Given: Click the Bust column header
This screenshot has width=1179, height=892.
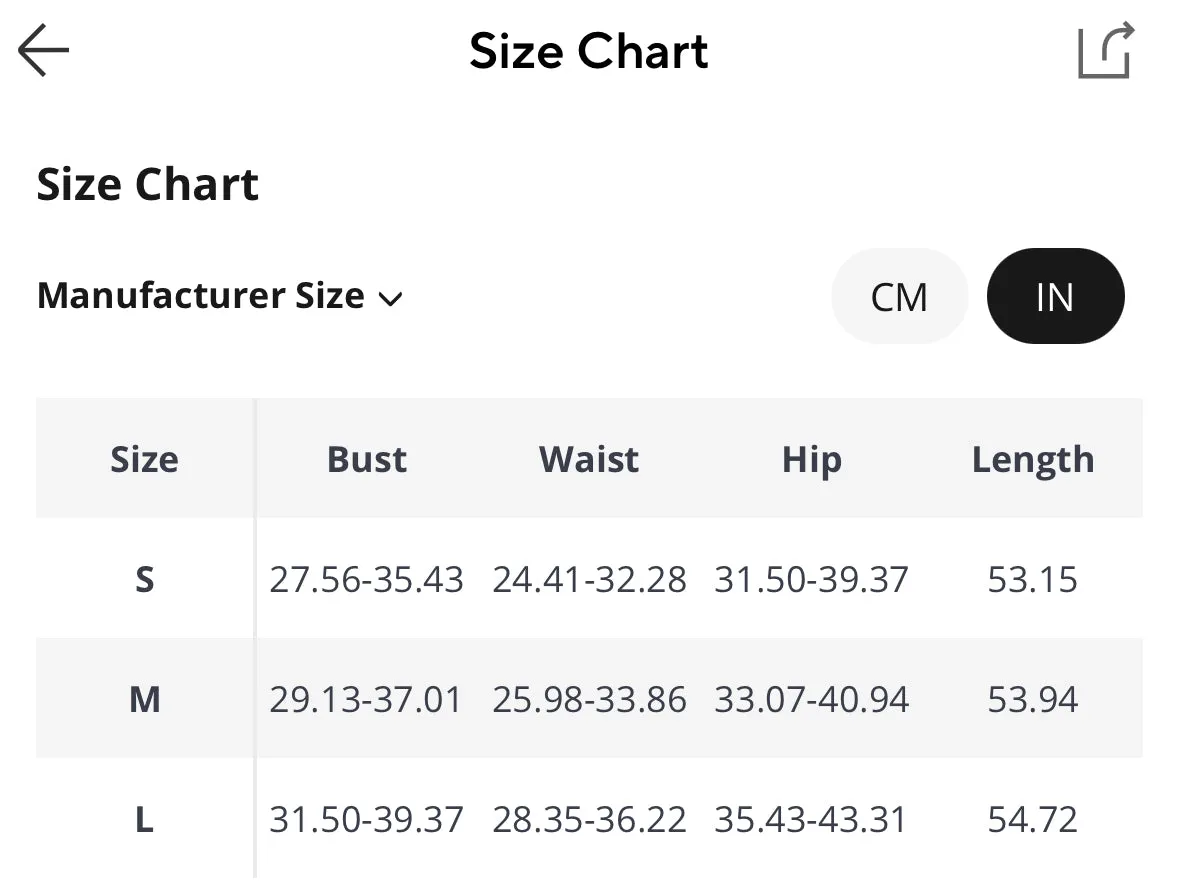Looking at the screenshot, I should 367,459.
